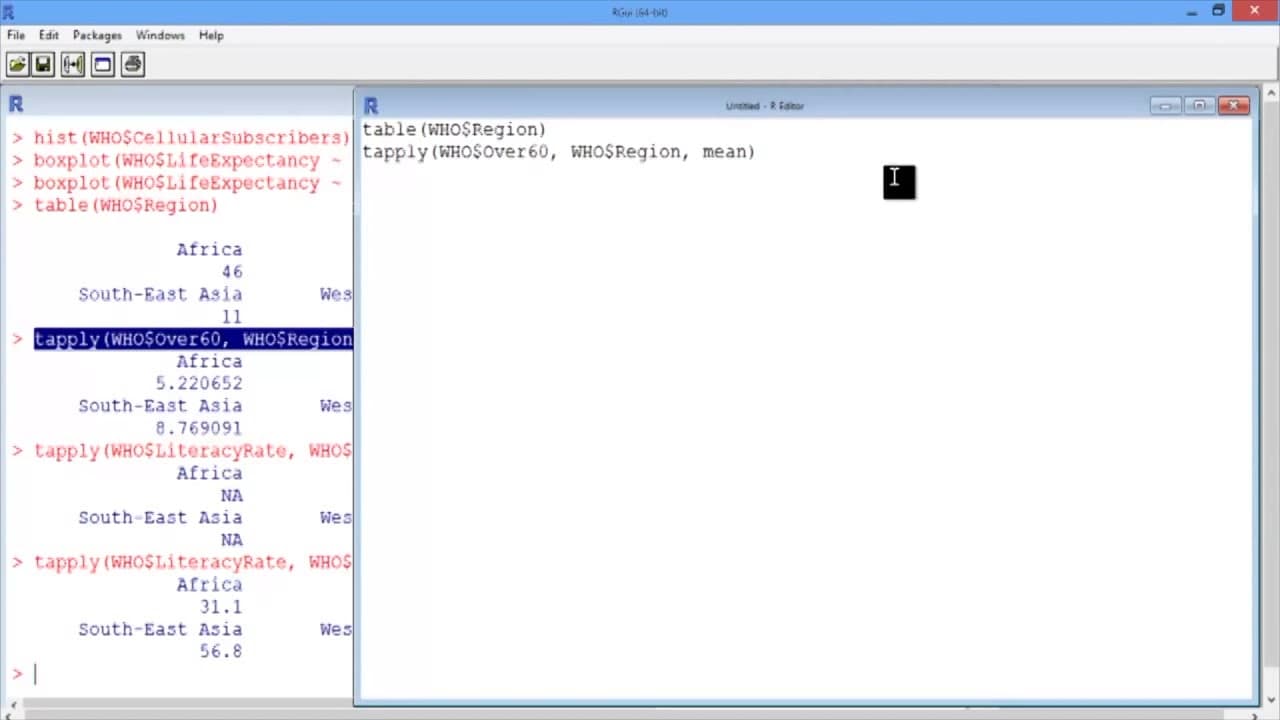Click highlighted console line 'tapply(WHO$Over60, WHO$Region'
The width and height of the screenshot is (1280, 720).
tap(193, 339)
